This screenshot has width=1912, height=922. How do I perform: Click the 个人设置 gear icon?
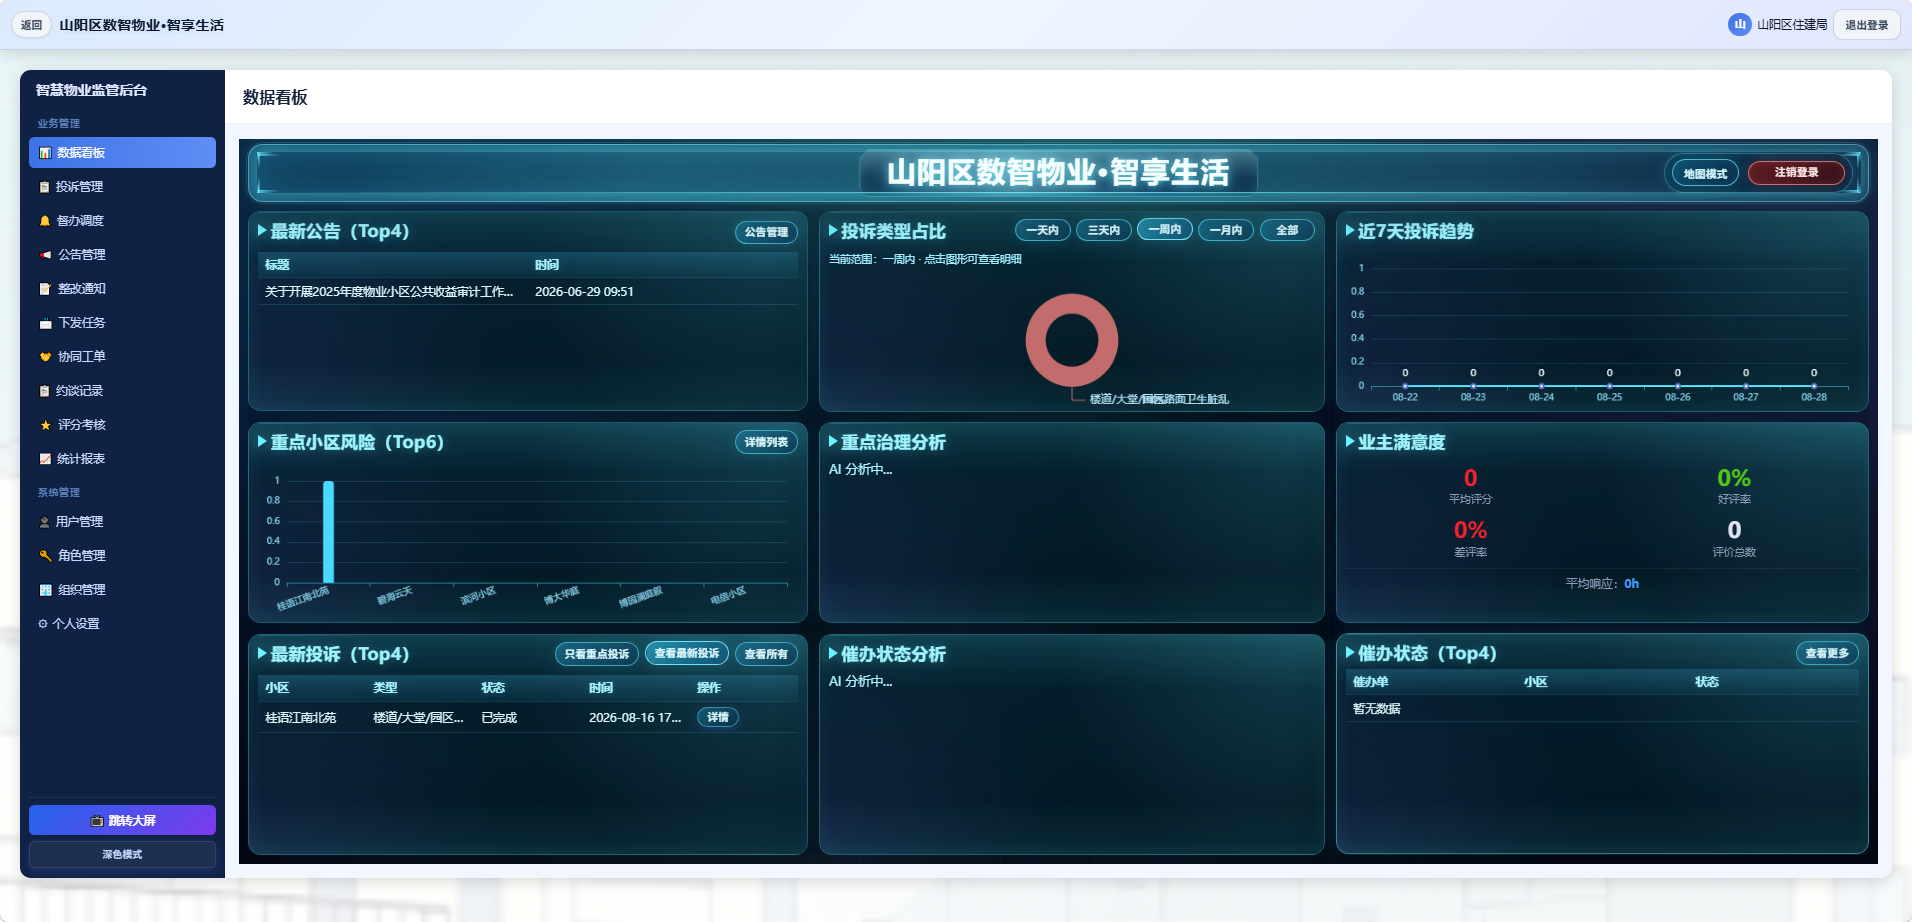43,624
